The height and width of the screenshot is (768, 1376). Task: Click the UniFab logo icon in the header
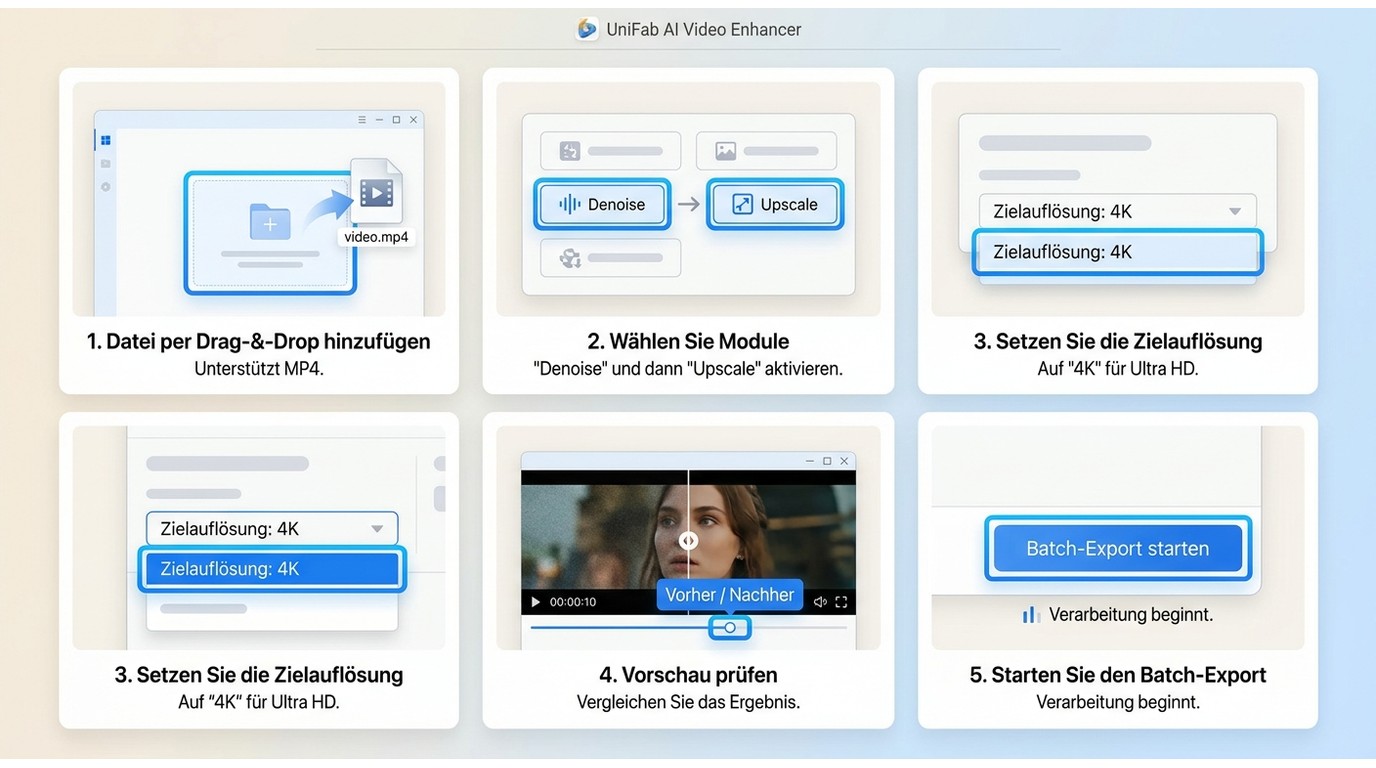(x=587, y=29)
